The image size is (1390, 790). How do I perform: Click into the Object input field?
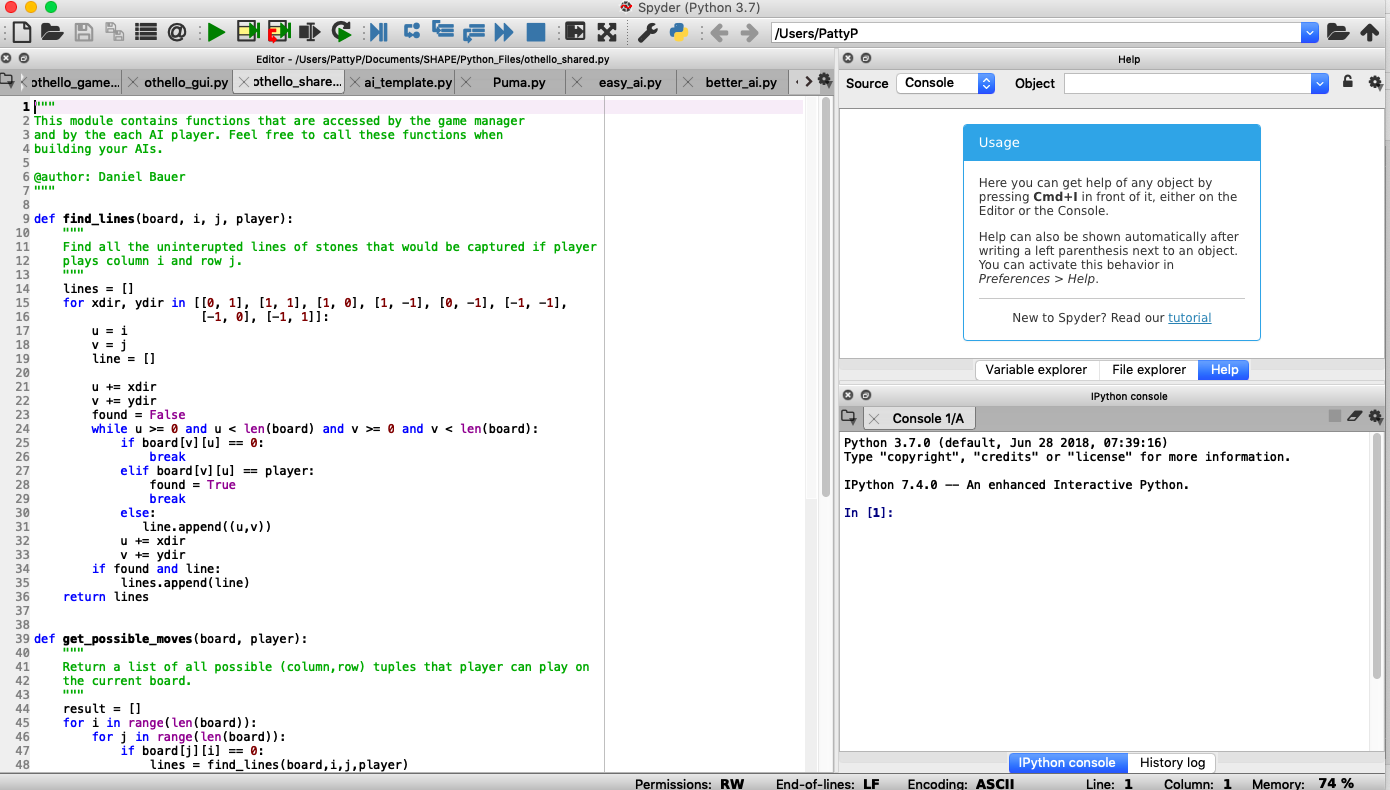coord(1186,83)
